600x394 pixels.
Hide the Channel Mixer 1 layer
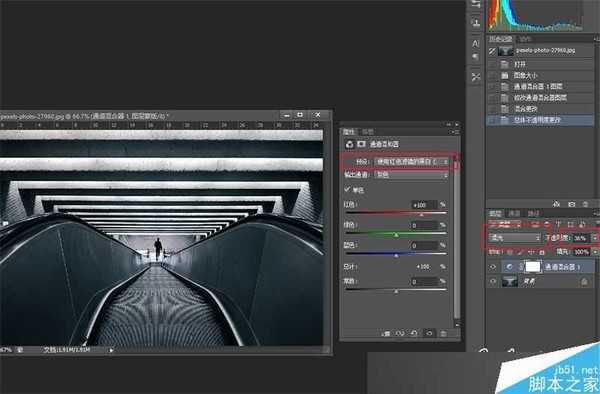[x=493, y=267]
